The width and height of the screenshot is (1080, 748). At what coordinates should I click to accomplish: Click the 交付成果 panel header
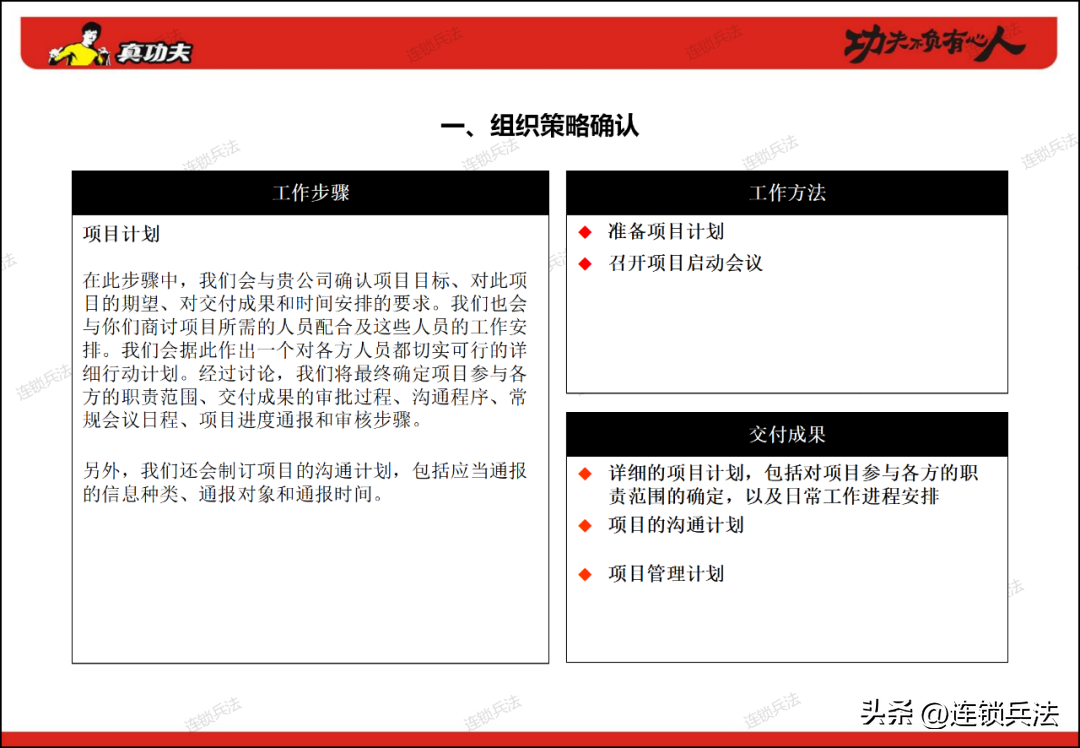(x=787, y=435)
